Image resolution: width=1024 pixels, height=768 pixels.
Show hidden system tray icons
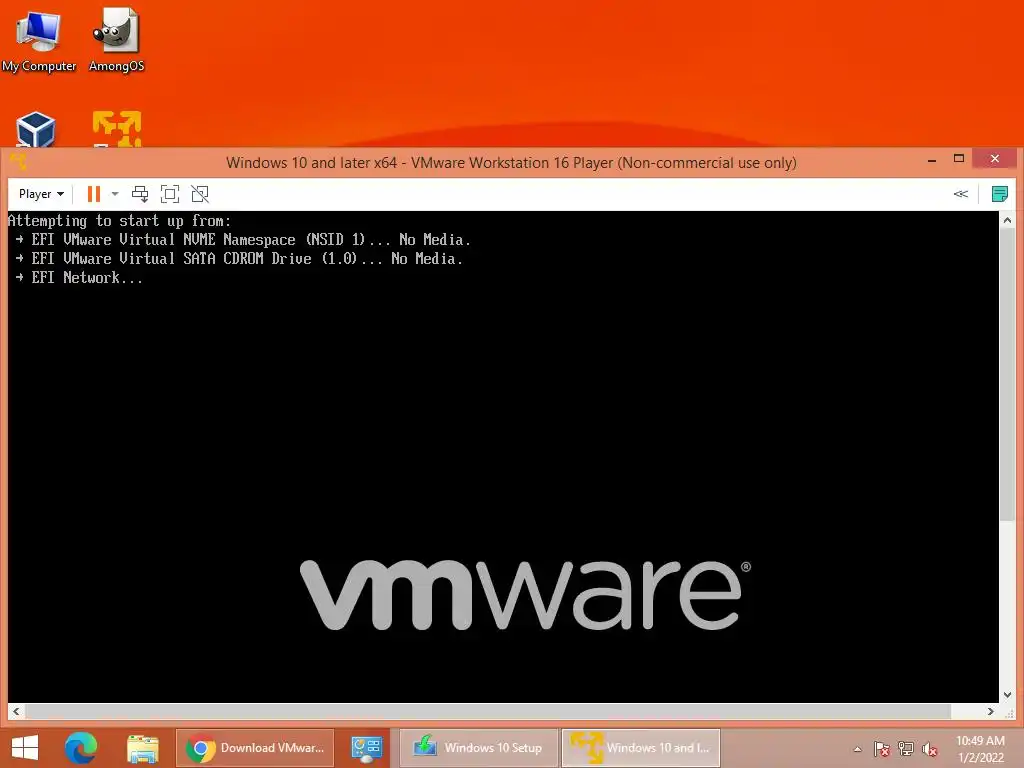tap(857, 749)
